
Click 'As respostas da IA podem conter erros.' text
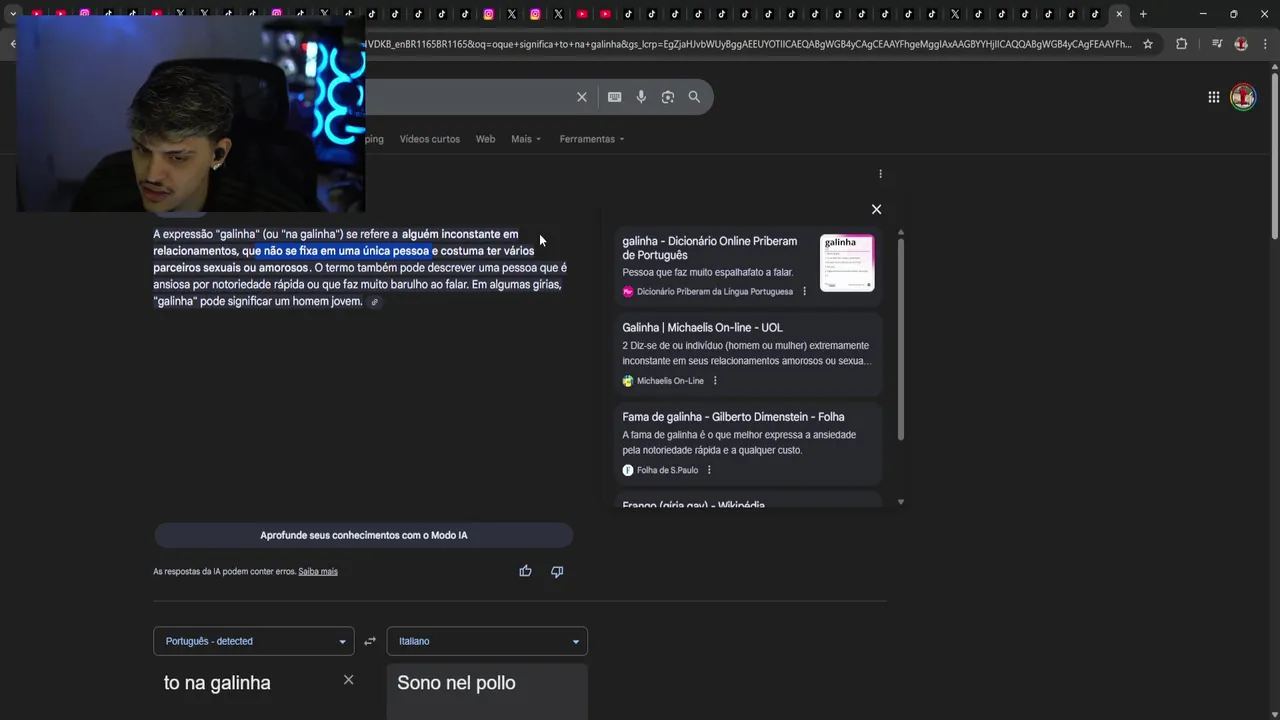point(224,572)
